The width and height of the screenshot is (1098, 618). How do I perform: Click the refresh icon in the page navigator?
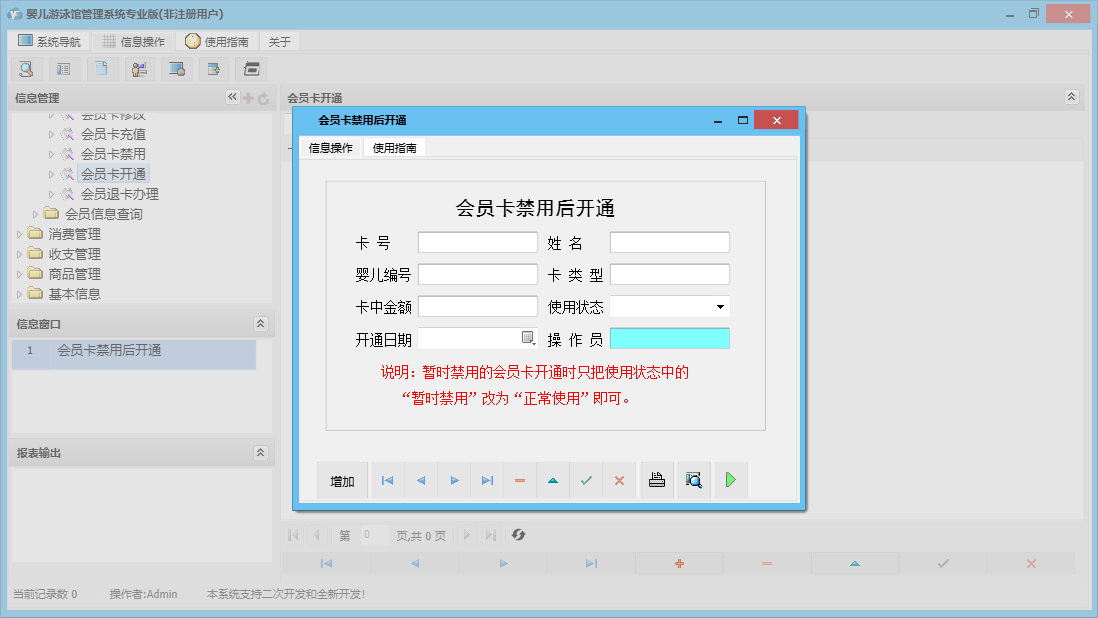tap(518, 535)
